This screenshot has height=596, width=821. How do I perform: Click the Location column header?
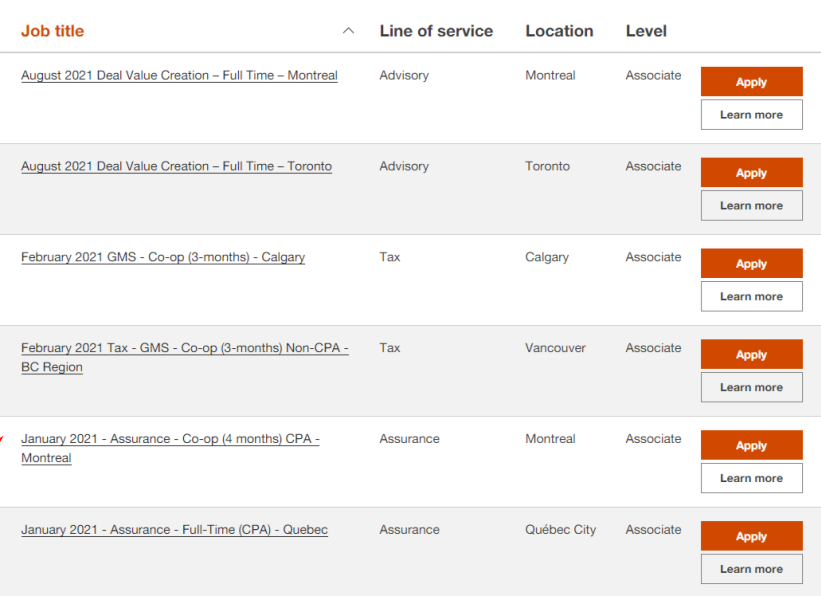click(559, 31)
